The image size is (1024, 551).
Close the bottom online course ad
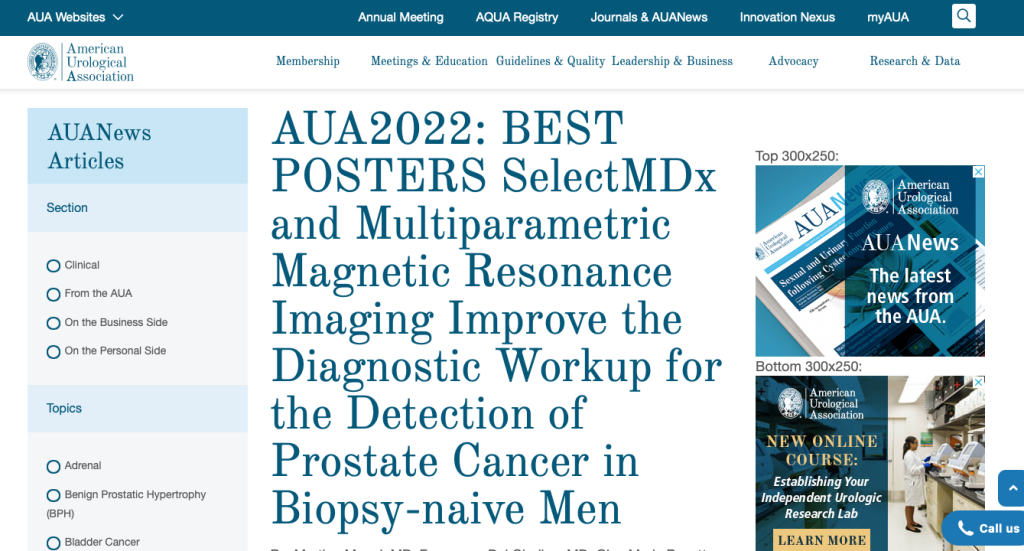[x=978, y=382]
